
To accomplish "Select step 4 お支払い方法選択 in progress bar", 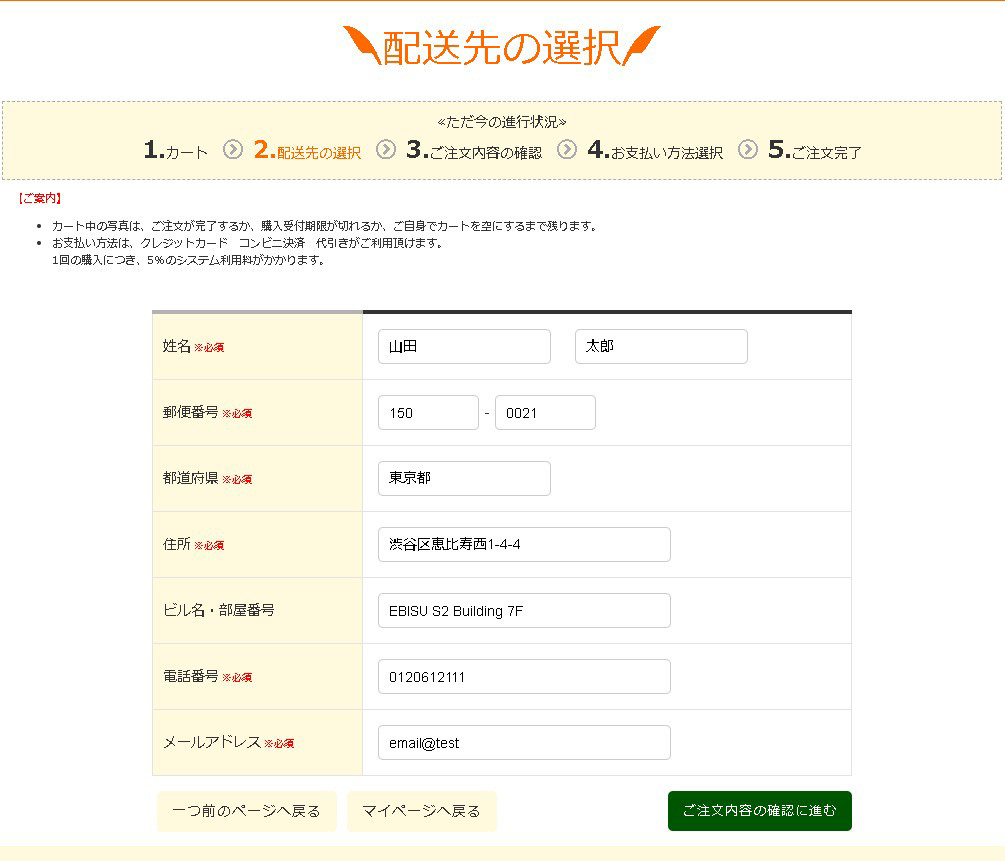I will (x=655, y=151).
